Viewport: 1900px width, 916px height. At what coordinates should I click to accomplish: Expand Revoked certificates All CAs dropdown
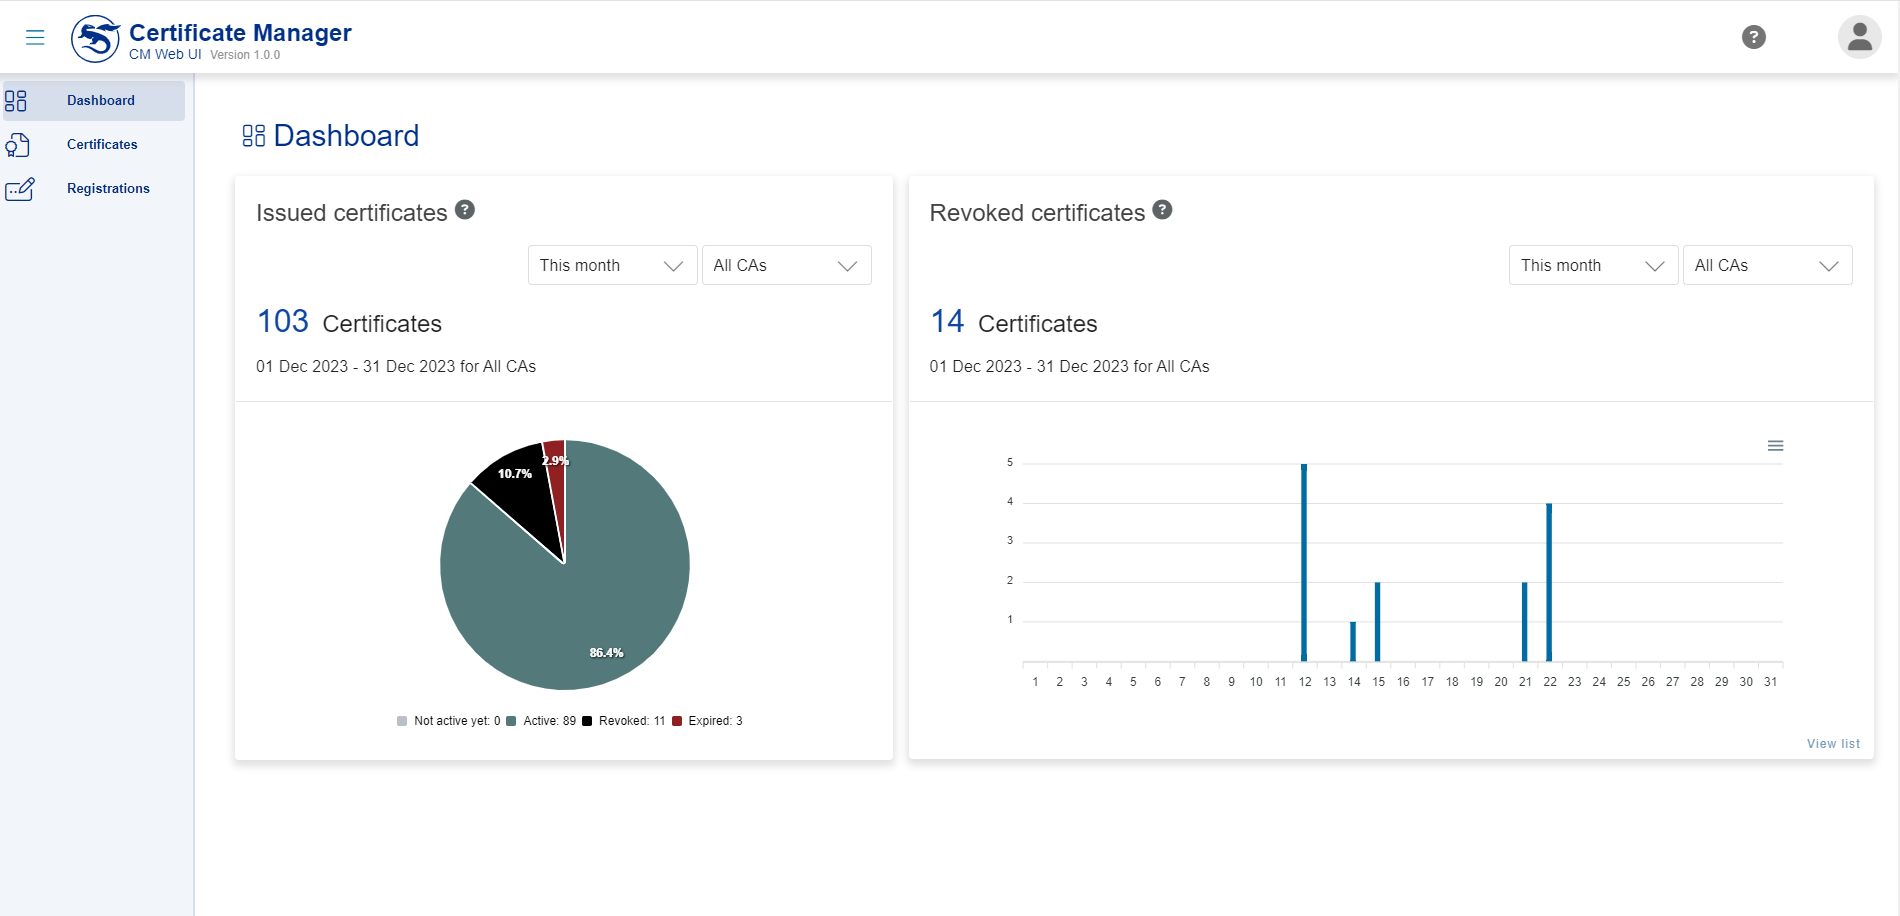(1767, 265)
